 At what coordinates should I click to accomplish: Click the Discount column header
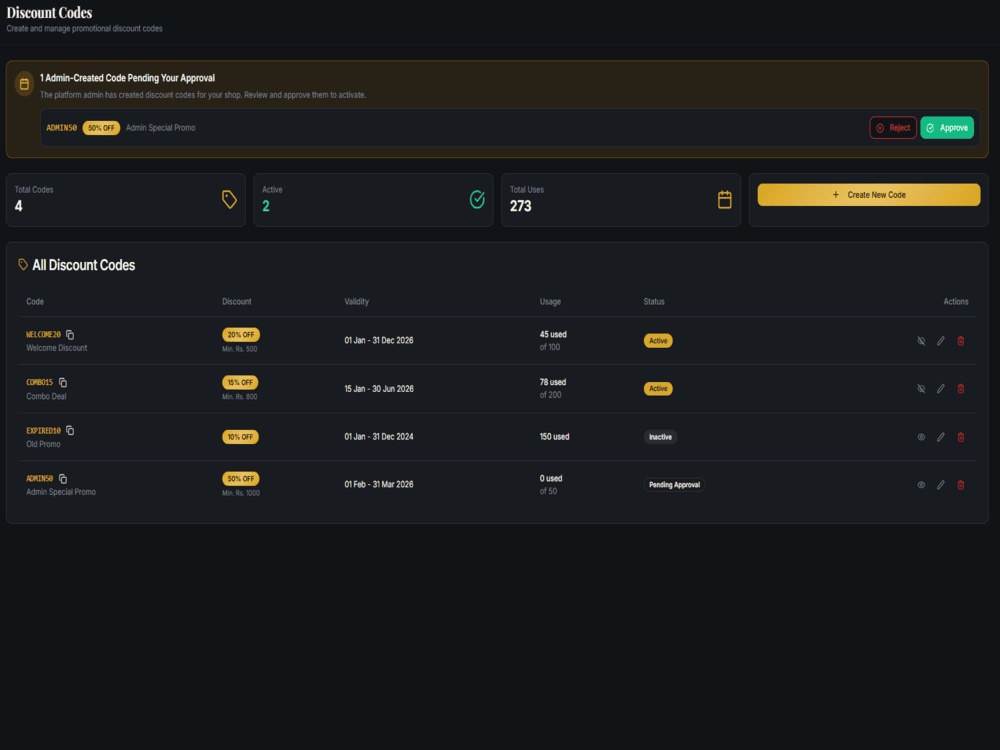tap(237, 302)
